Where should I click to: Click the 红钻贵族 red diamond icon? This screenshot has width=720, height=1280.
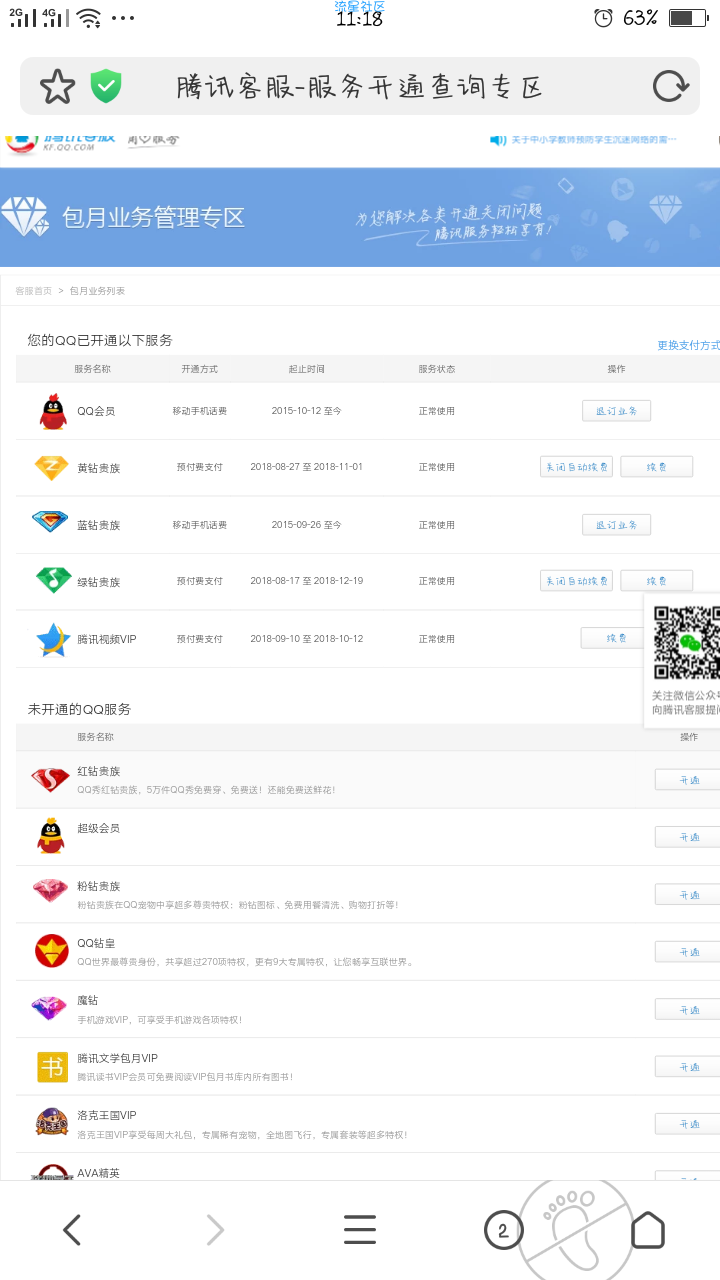[x=50, y=780]
